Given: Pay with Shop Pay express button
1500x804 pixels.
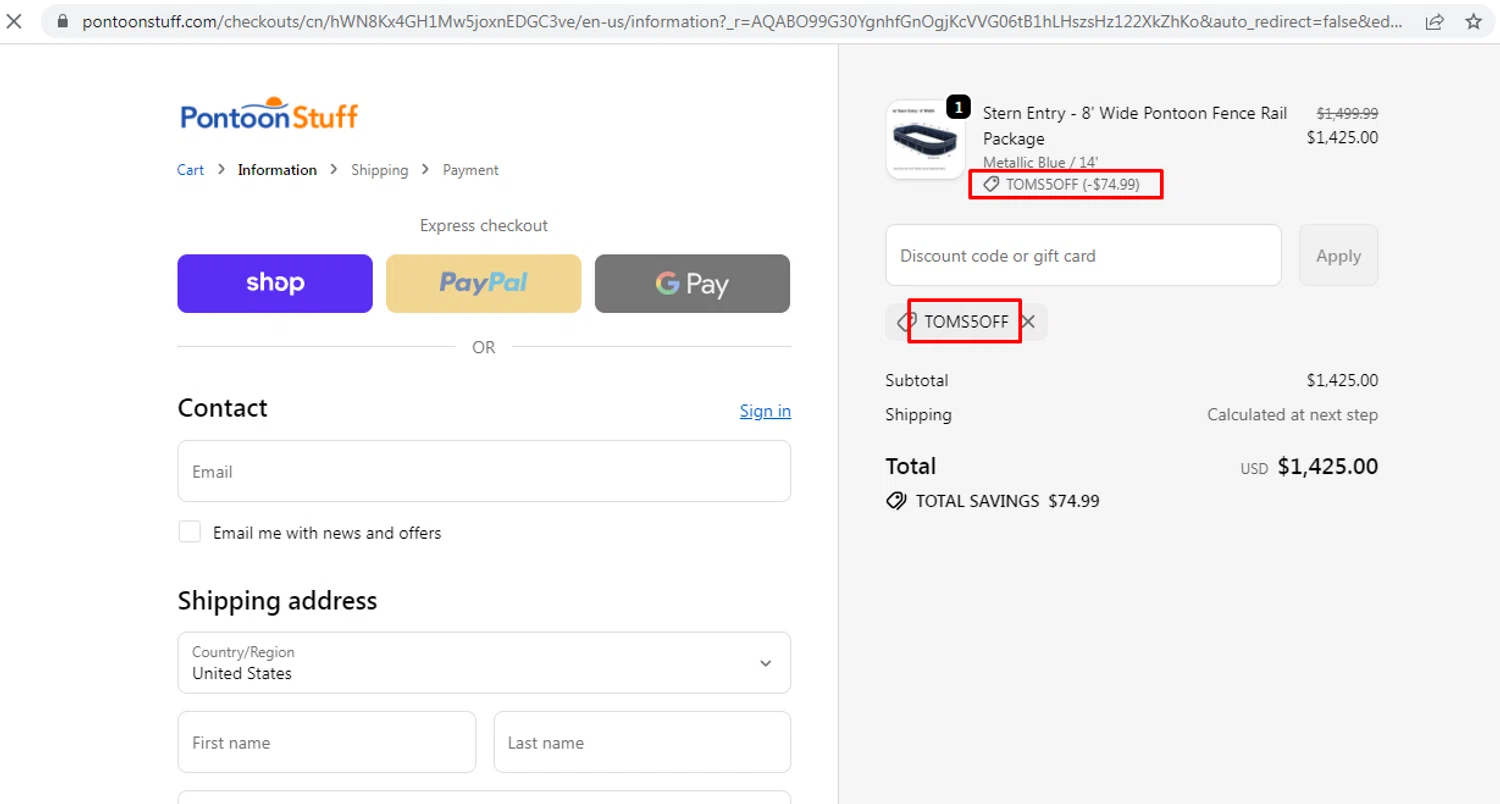Looking at the screenshot, I should click(x=275, y=284).
